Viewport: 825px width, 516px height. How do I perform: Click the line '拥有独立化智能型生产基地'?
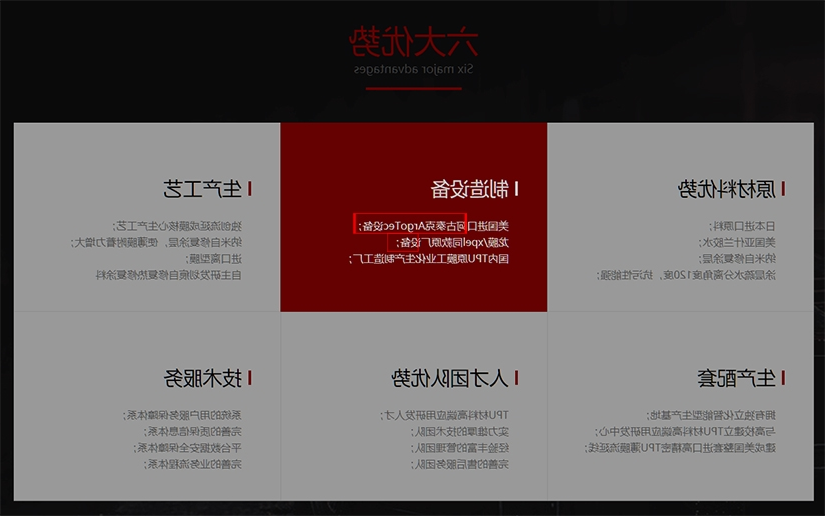tap(711, 416)
